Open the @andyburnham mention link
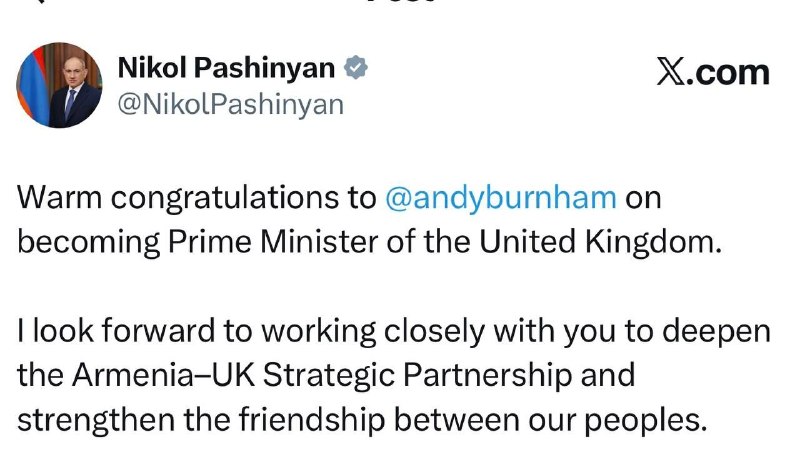800x462 pixels. click(500, 198)
